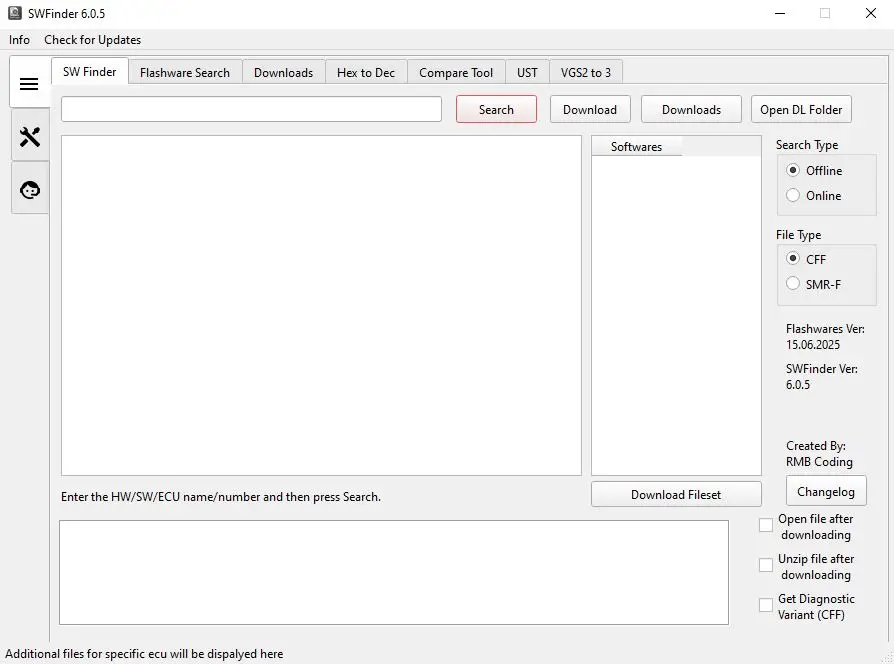Open the wrench and screwdriver tools icon
This screenshot has height=664, width=894.
point(29,137)
